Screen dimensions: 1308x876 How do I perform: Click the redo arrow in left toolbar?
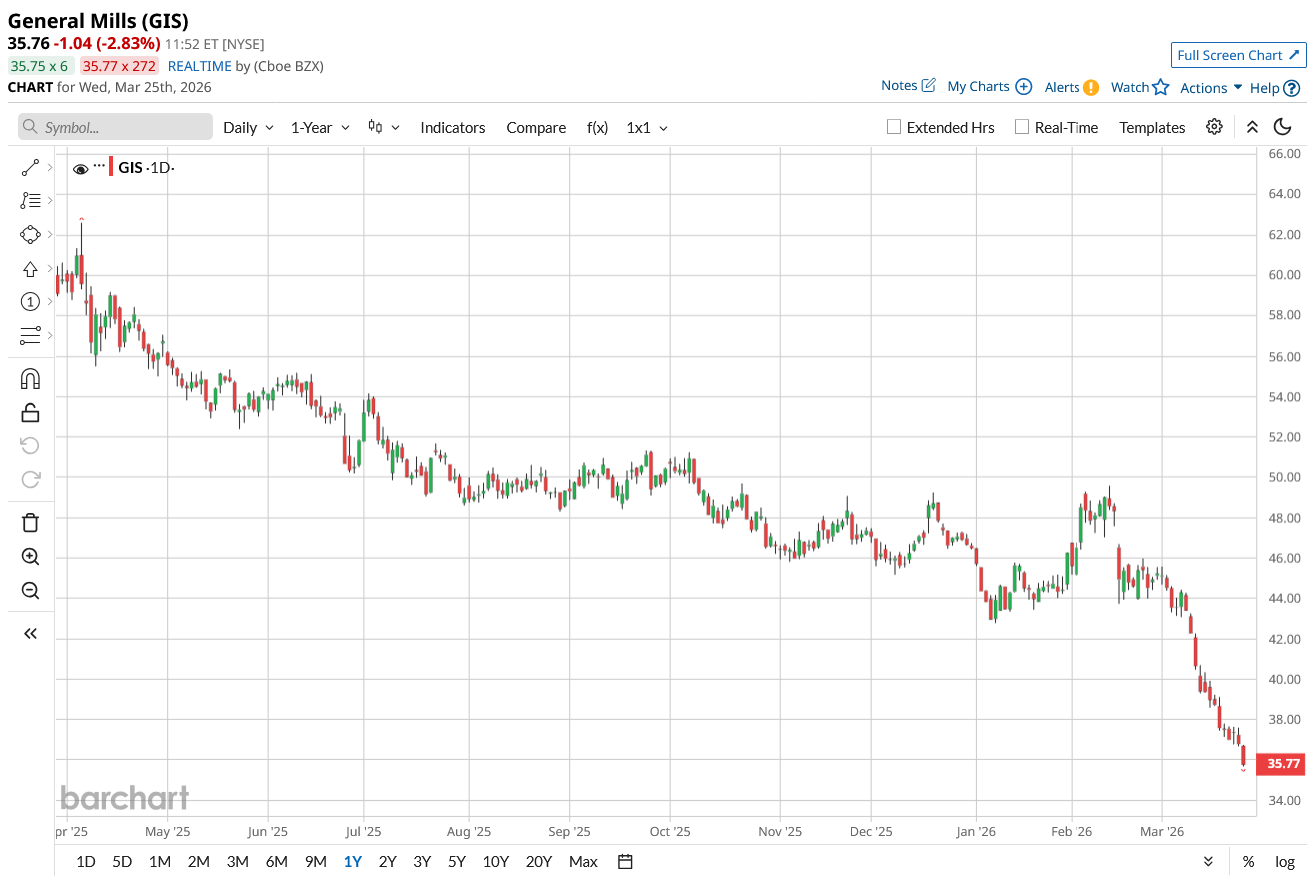pos(30,479)
